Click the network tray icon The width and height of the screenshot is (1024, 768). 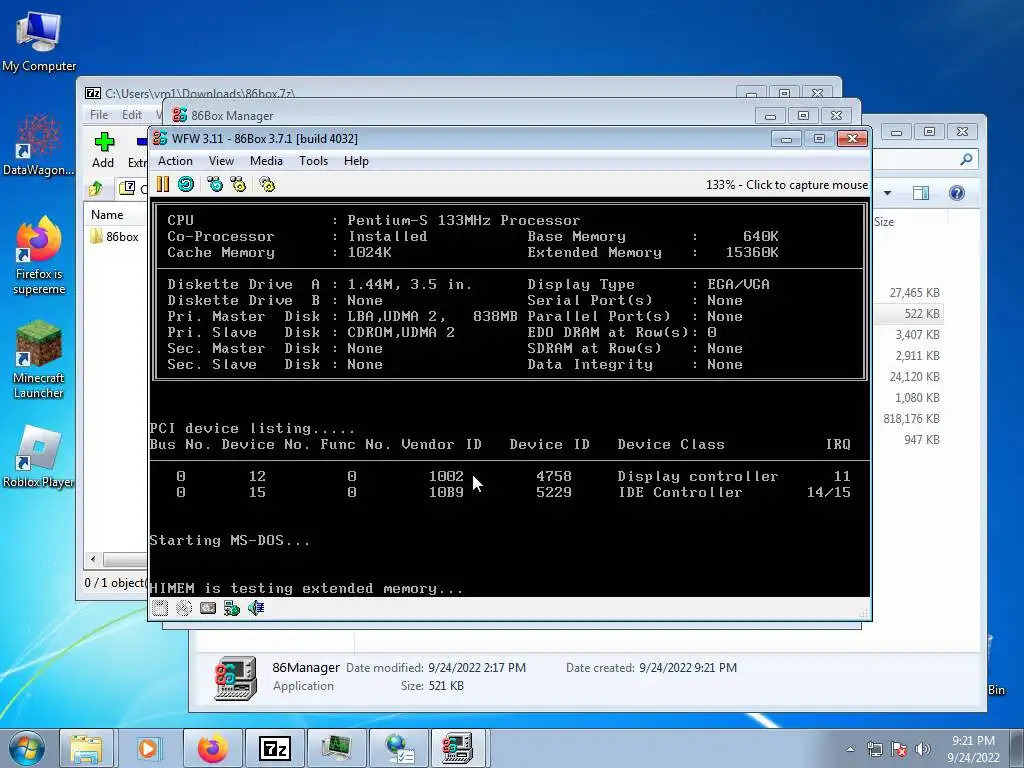point(874,749)
